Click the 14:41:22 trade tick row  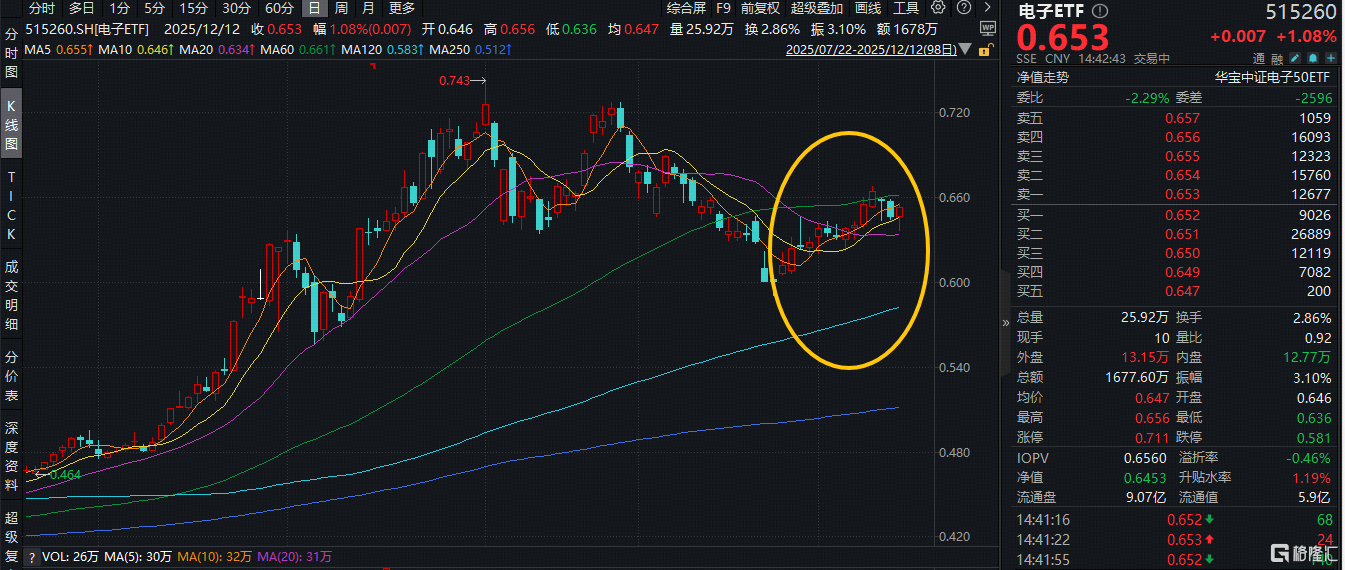click(x=1175, y=539)
